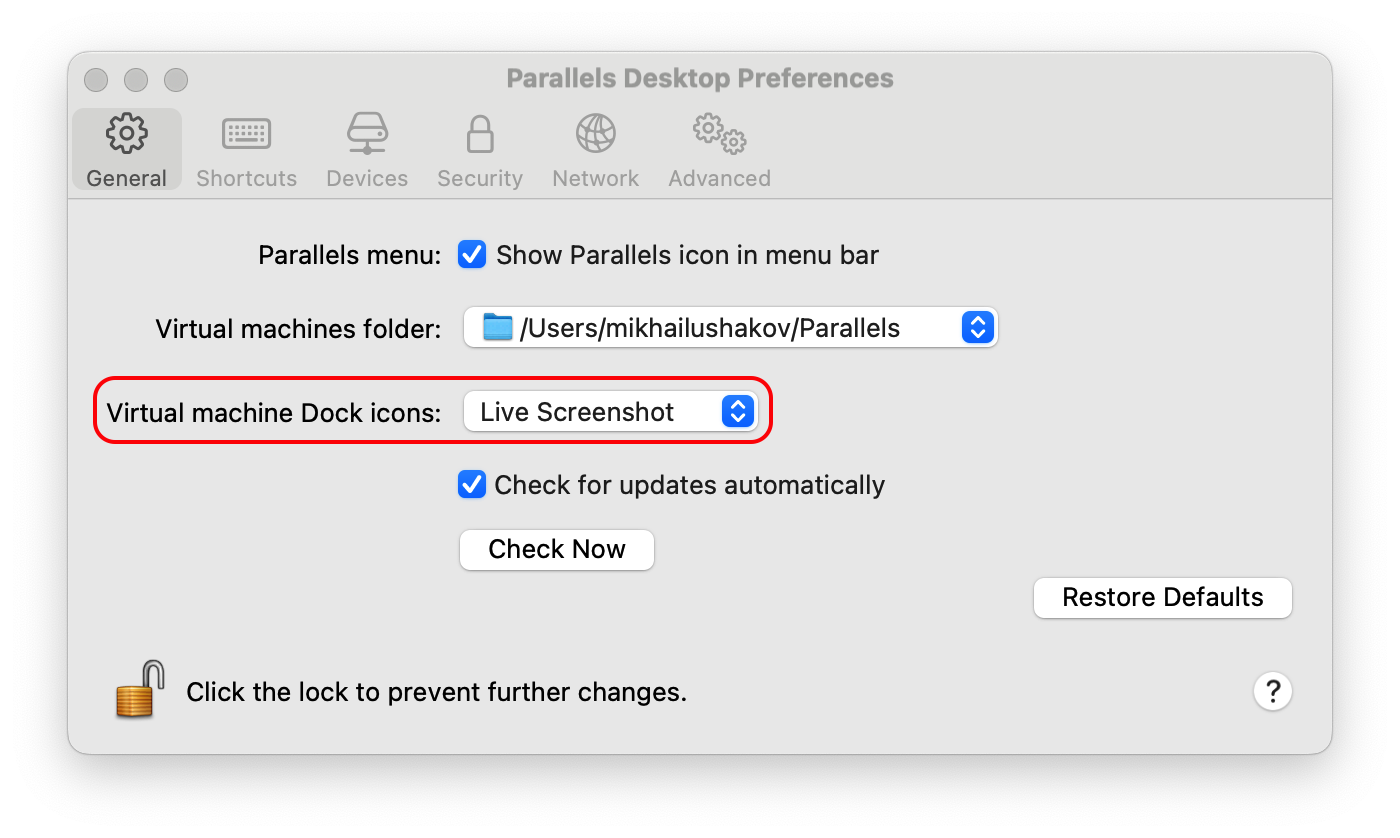Switch to the Advanced tab label

pyautogui.click(x=719, y=178)
